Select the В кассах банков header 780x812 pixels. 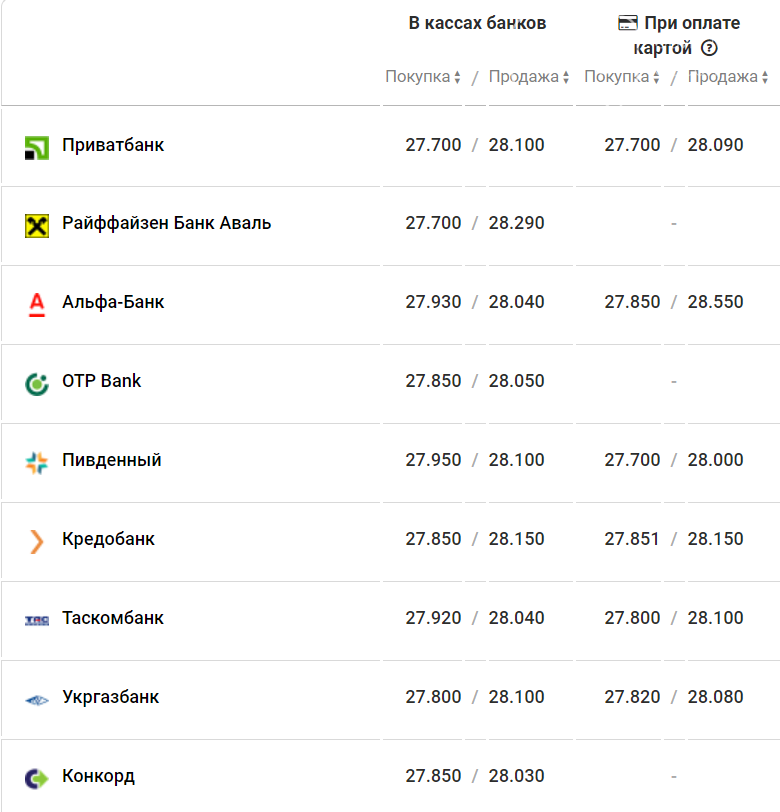(477, 23)
